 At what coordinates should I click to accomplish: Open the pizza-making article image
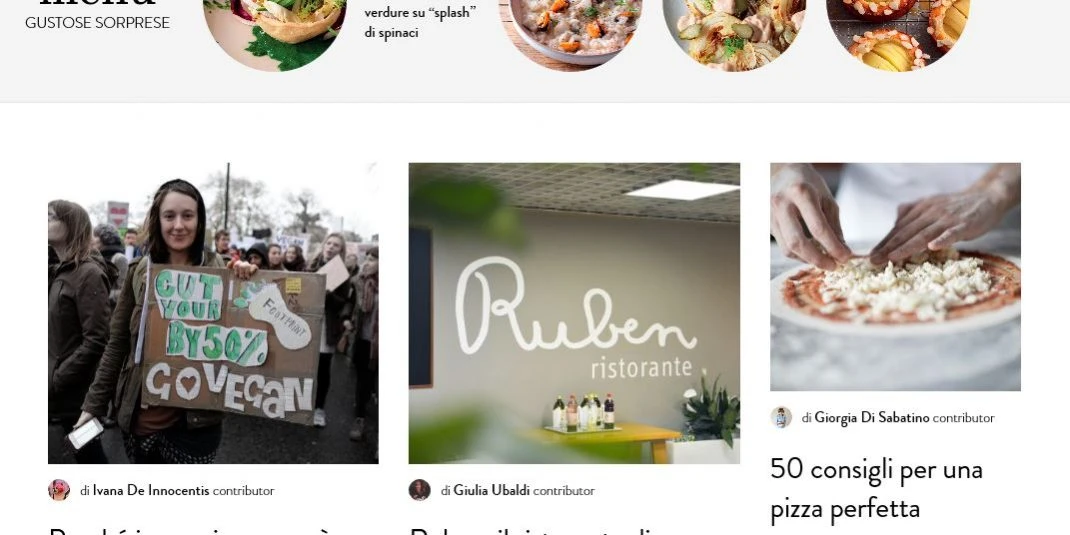click(895, 276)
